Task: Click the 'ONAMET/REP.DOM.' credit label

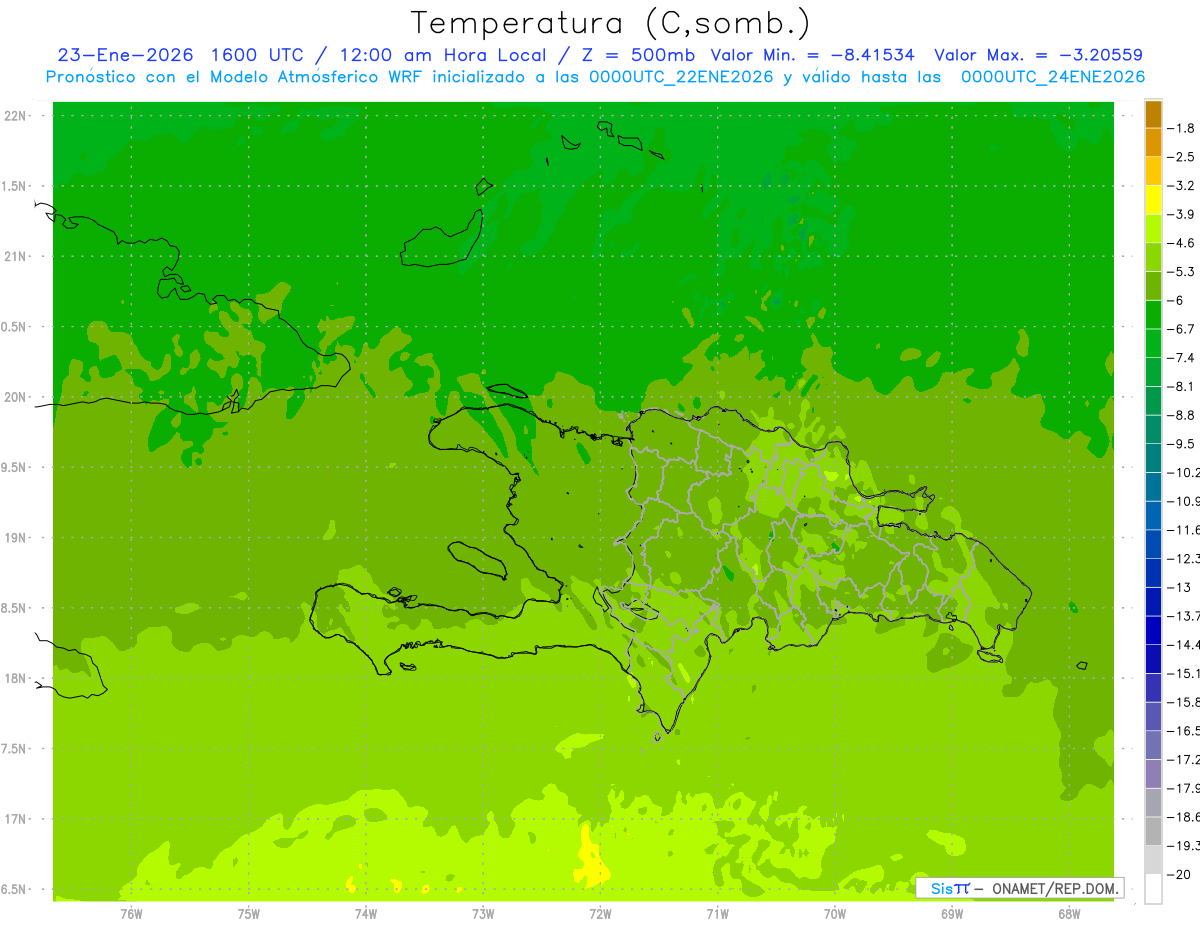Action: pyautogui.click(x=1053, y=888)
